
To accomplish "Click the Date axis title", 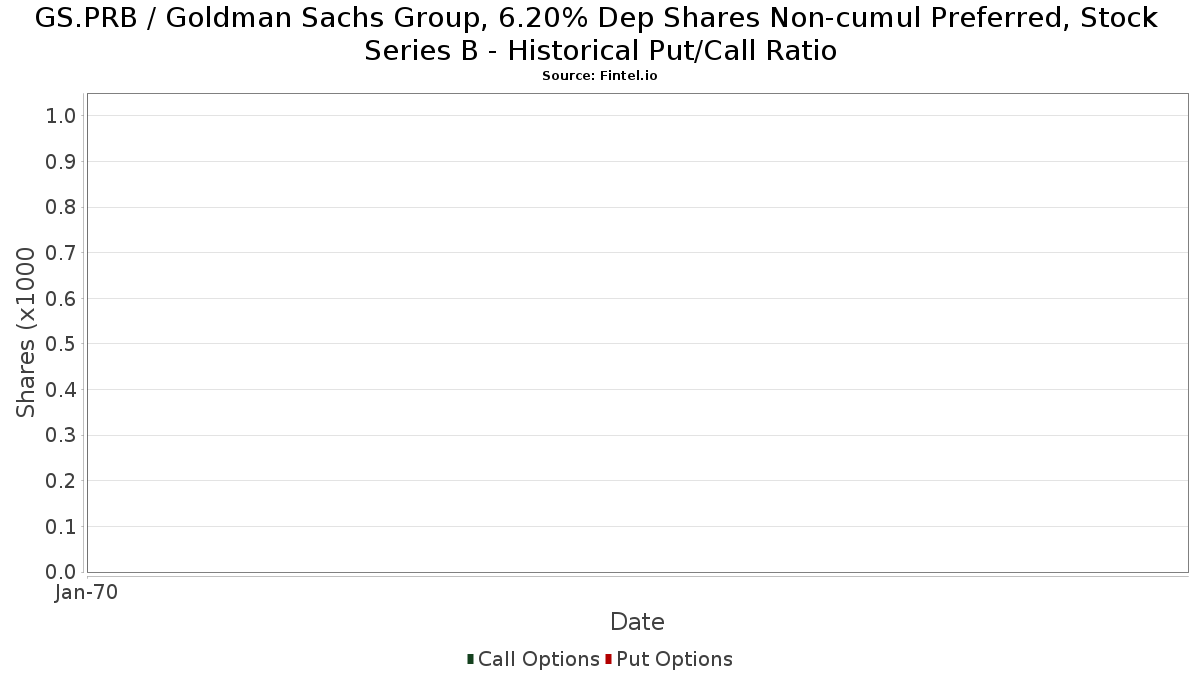I will [637, 622].
